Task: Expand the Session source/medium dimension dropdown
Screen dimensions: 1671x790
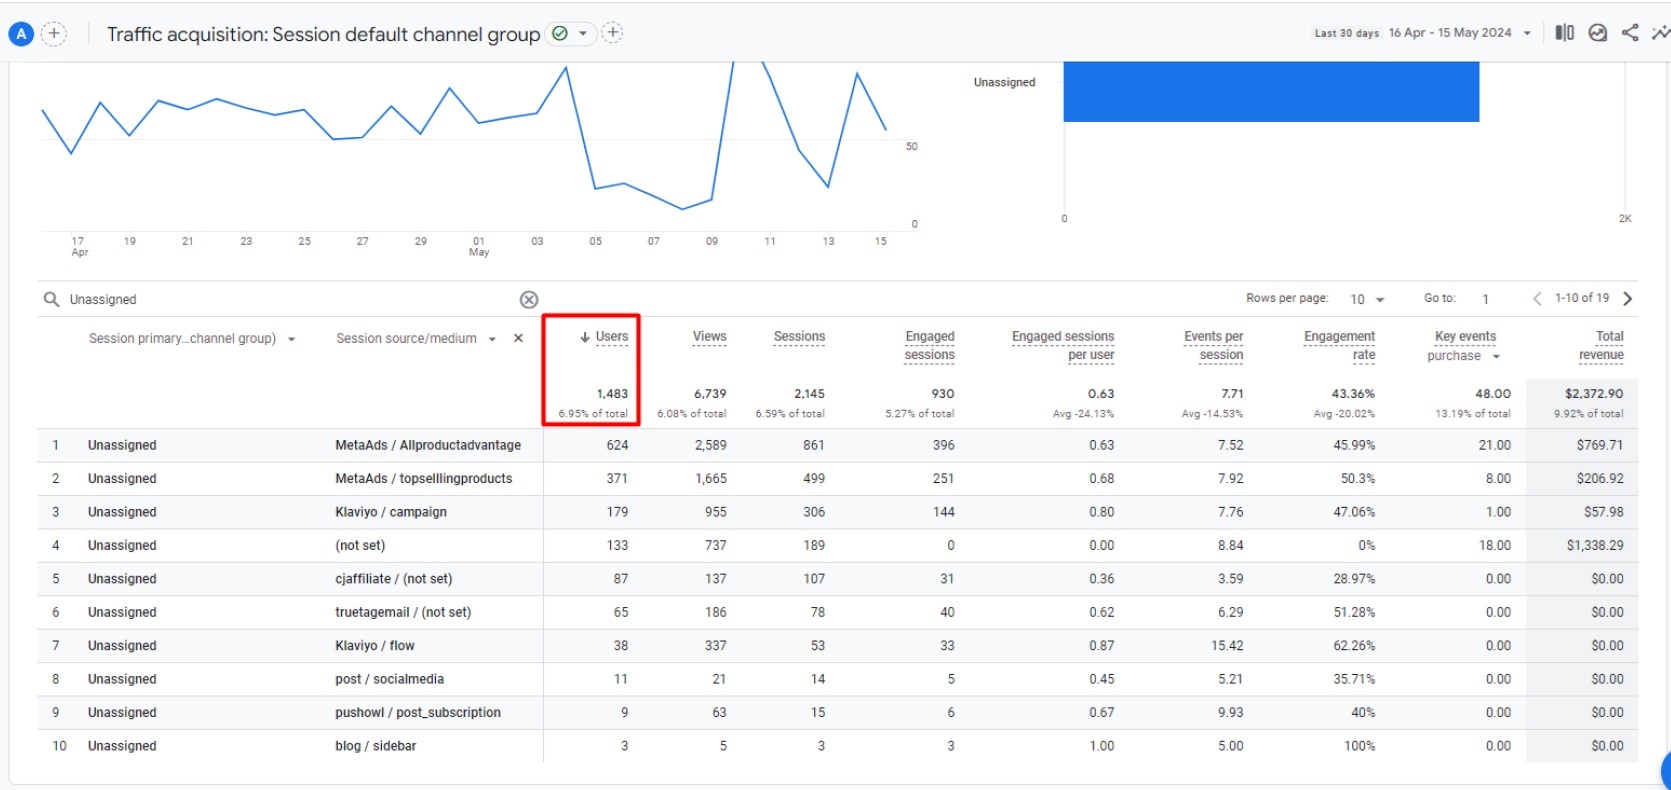Action: click(x=492, y=339)
